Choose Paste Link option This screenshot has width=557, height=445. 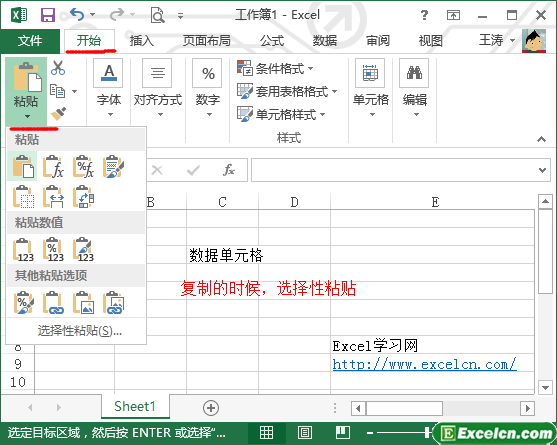click(x=53, y=303)
